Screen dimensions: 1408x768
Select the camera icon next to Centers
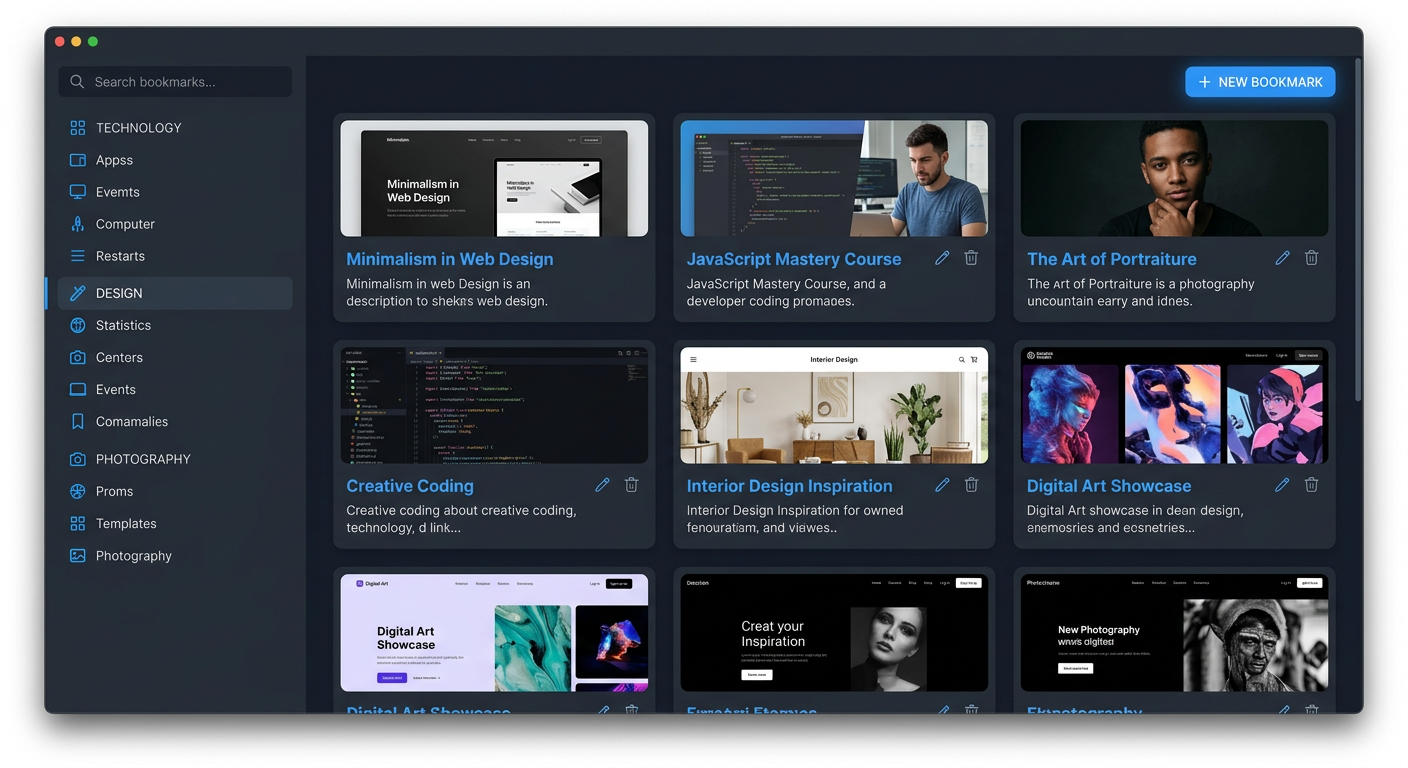pyautogui.click(x=77, y=357)
